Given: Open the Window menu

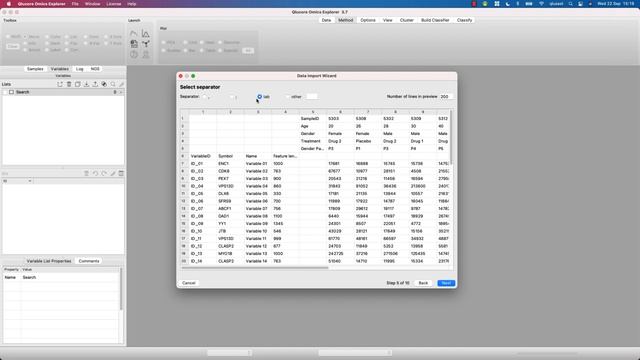Looking at the screenshot, I should [92, 4].
